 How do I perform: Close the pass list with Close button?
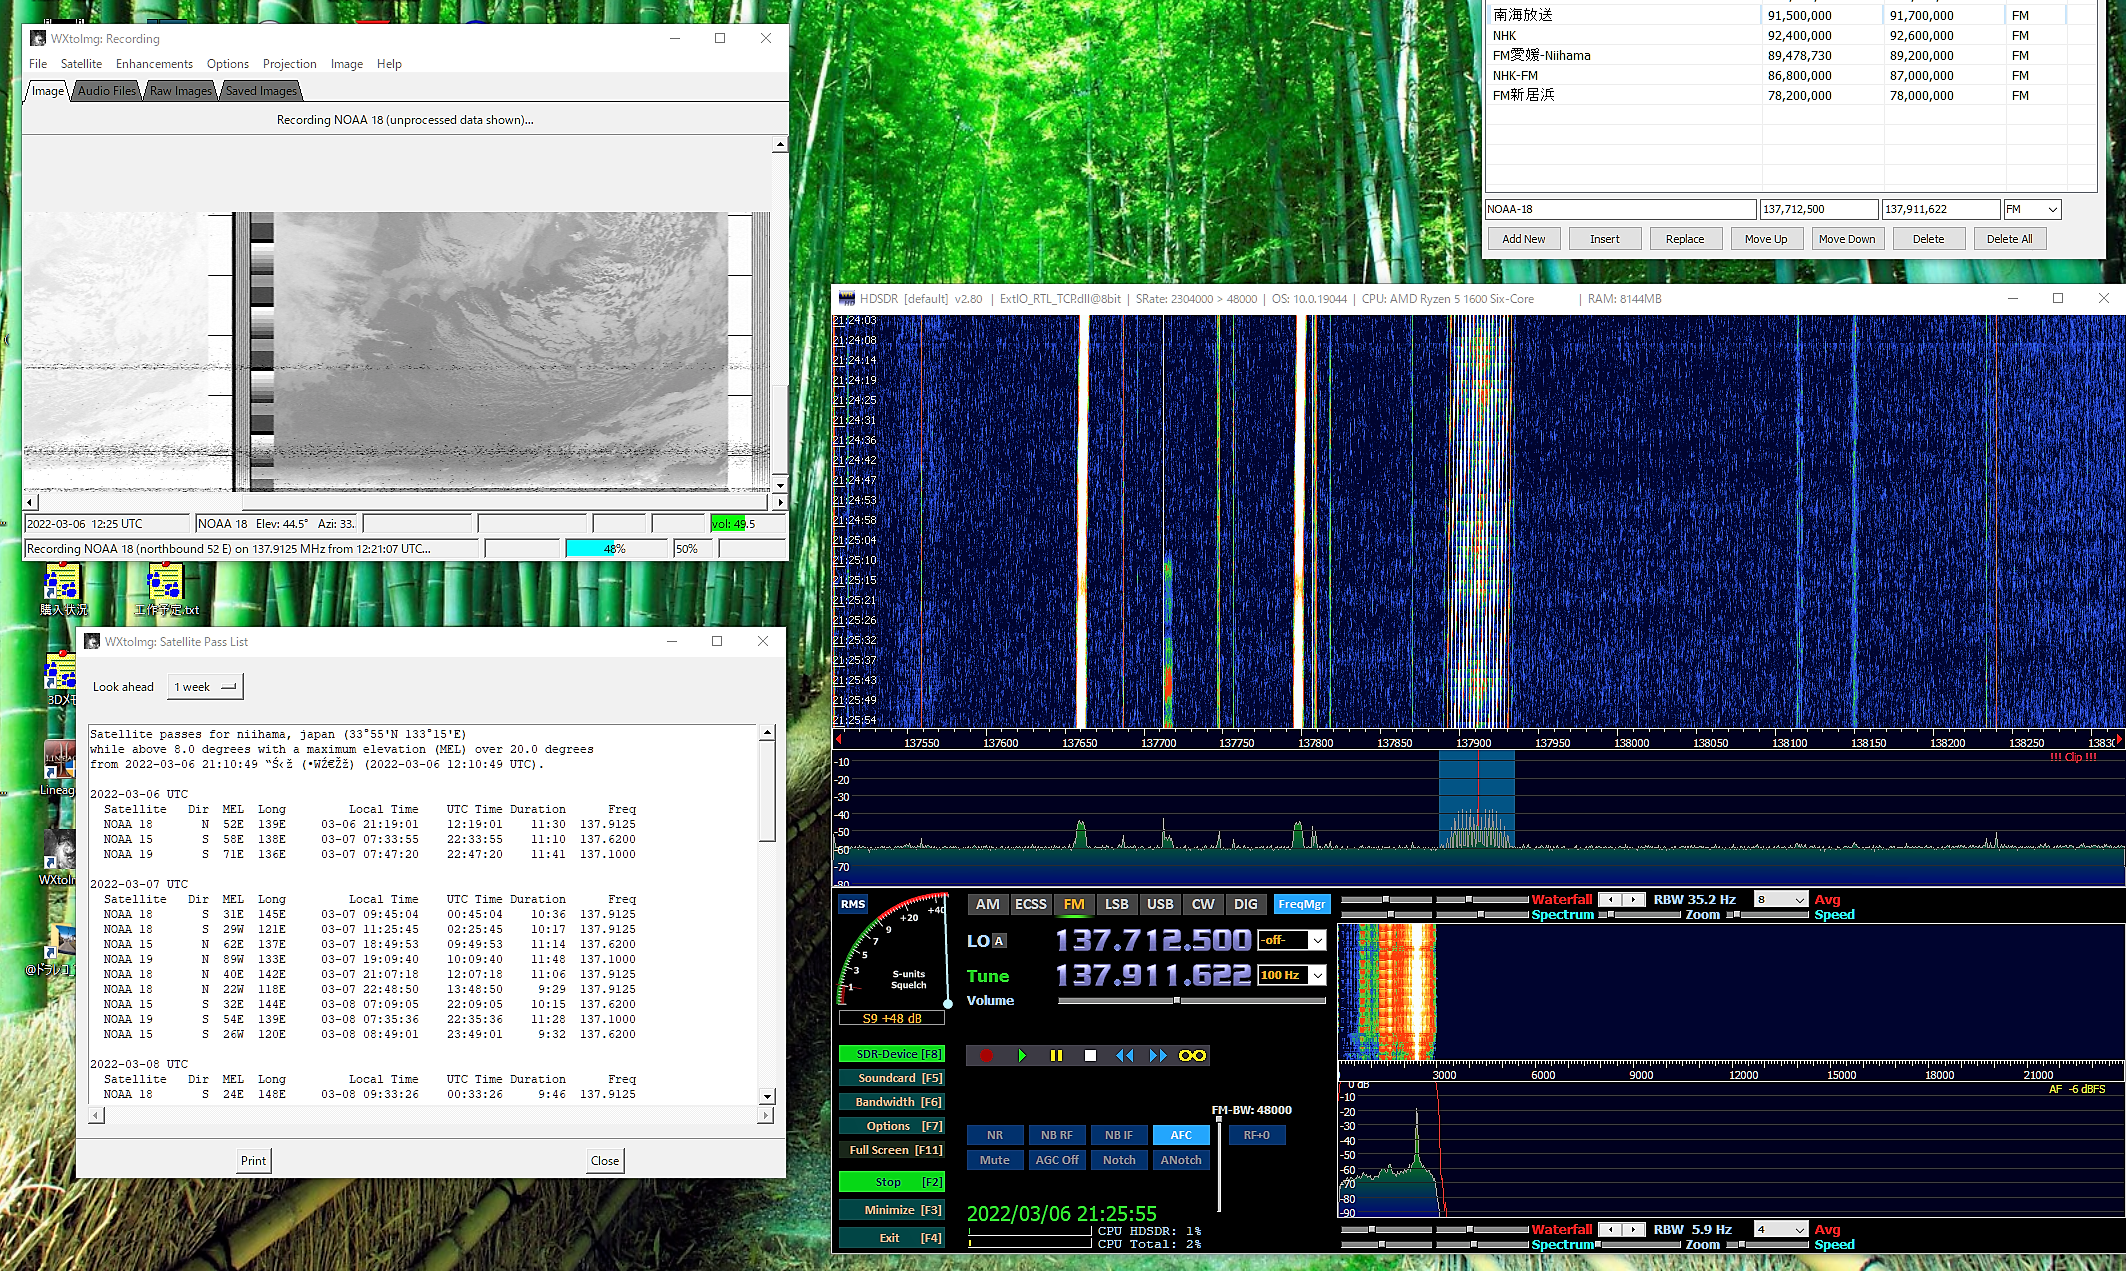tap(605, 1161)
